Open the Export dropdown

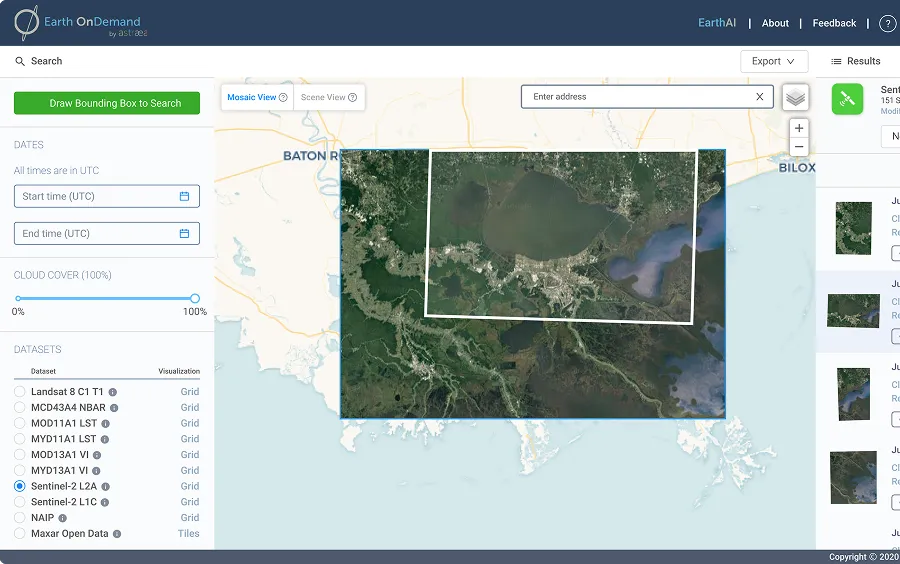pyautogui.click(x=774, y=61)
